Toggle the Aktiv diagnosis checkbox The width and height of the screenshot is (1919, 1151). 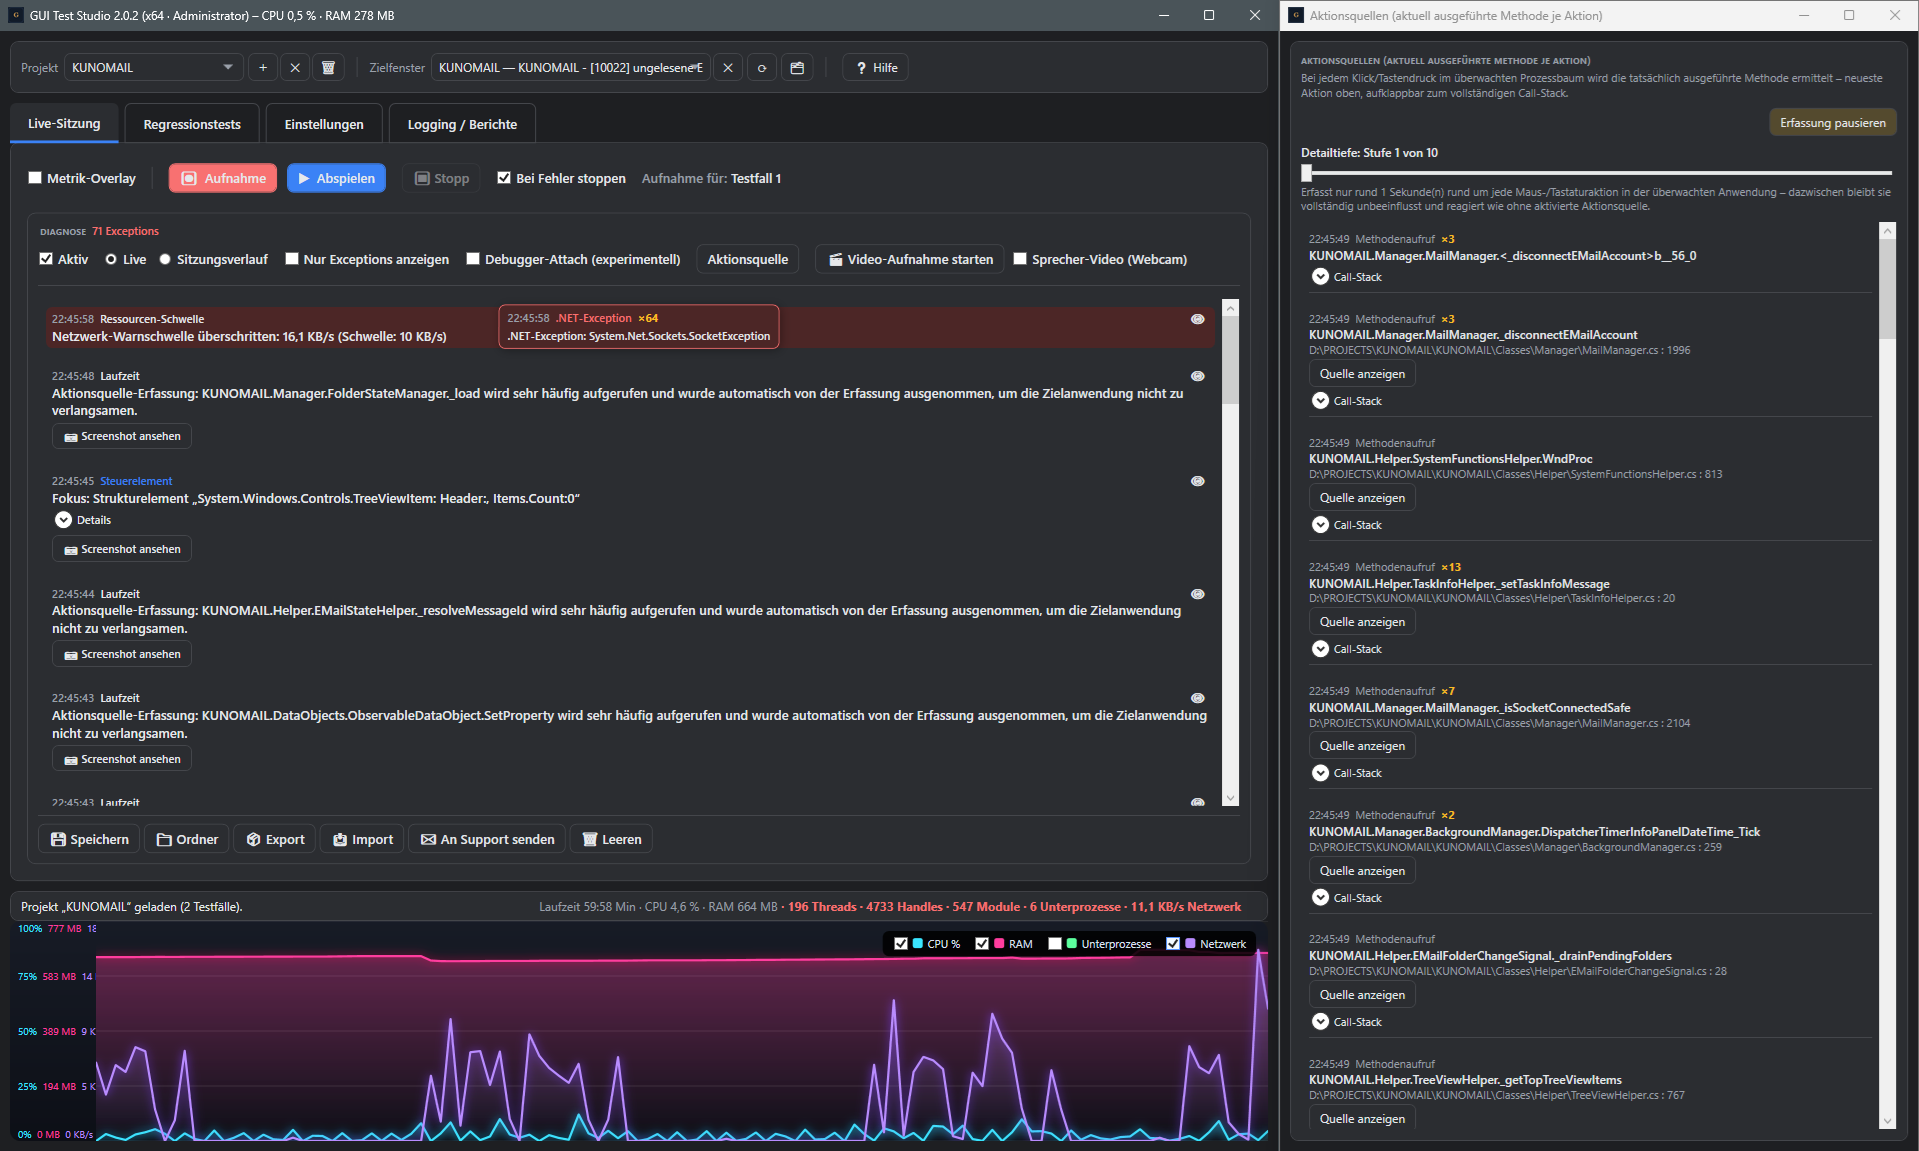pyautogui.click(x=46, y=259)
